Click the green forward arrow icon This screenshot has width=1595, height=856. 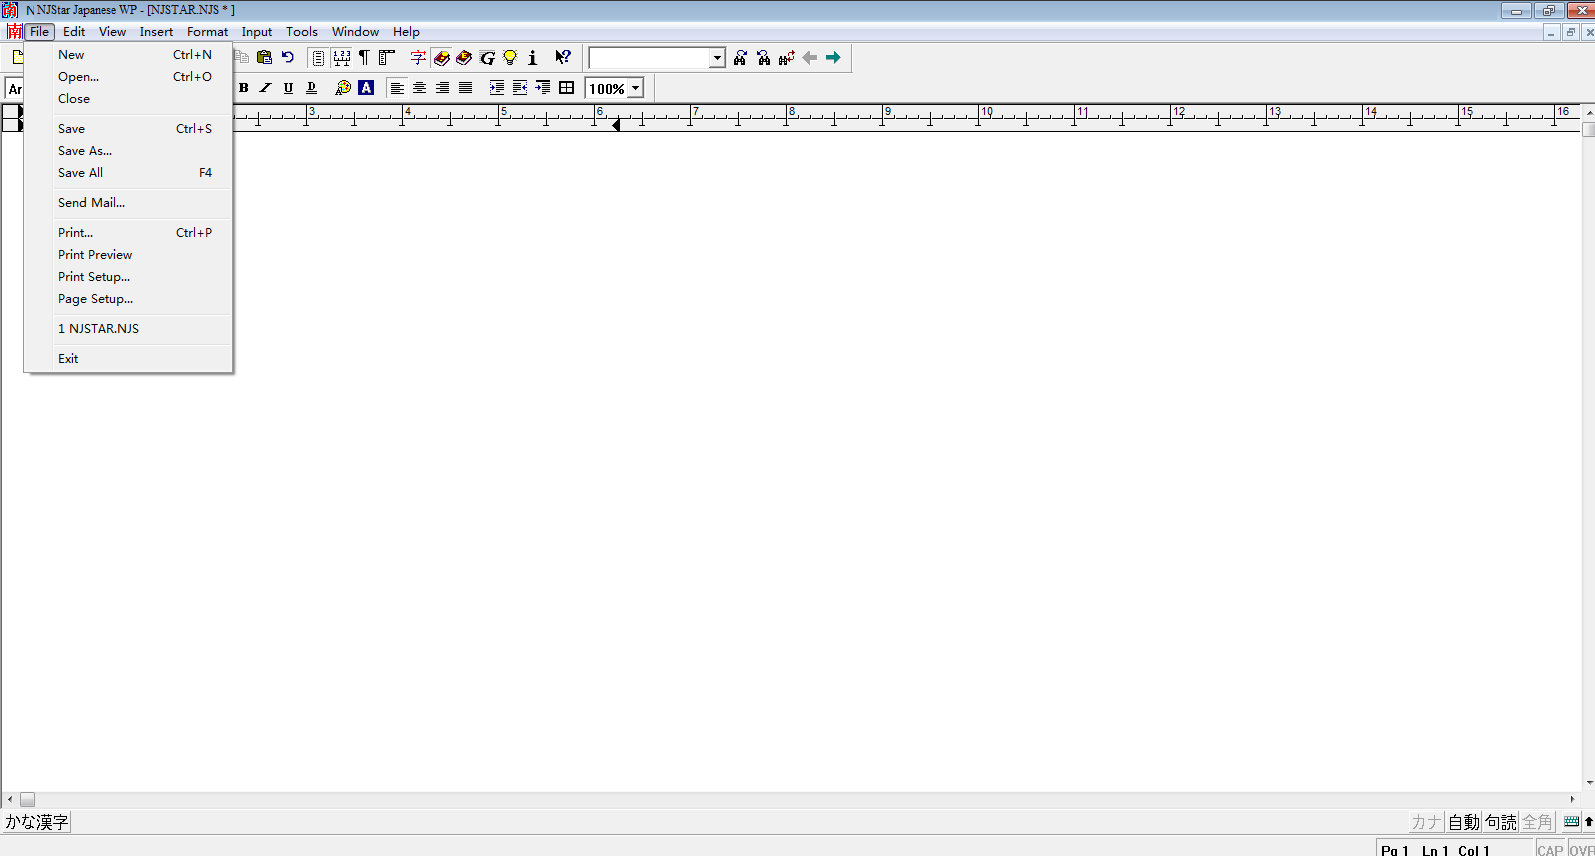[x=833, y=58]
